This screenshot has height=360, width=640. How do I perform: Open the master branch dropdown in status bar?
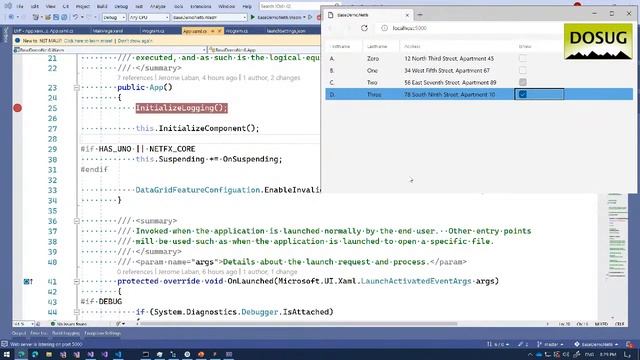(x=550, y=344)
